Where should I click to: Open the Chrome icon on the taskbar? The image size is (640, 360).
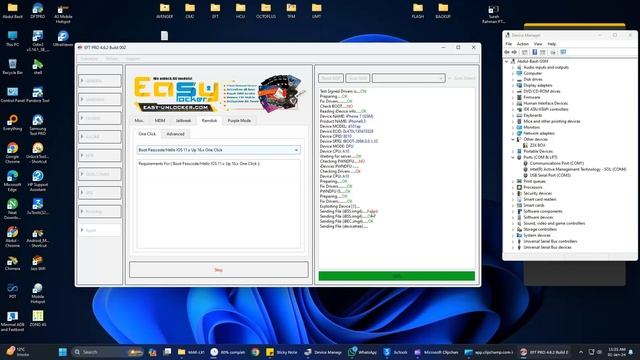(256, 352)
